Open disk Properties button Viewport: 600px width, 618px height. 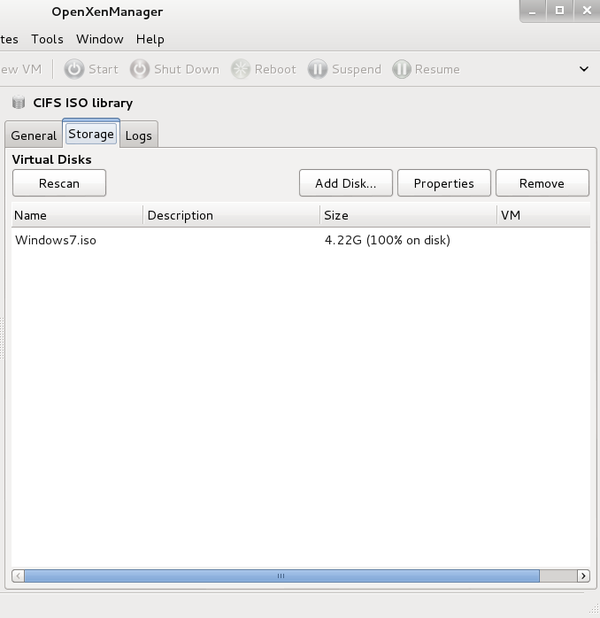tap(444, 183)
